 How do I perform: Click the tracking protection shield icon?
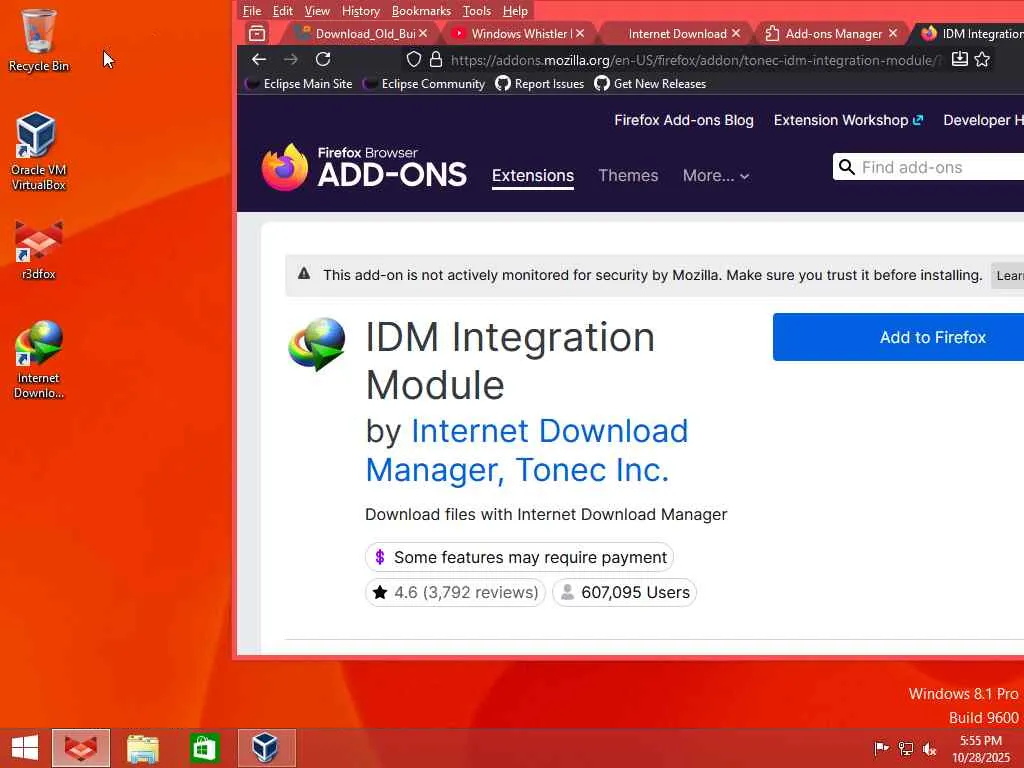[x=413, y=59]
